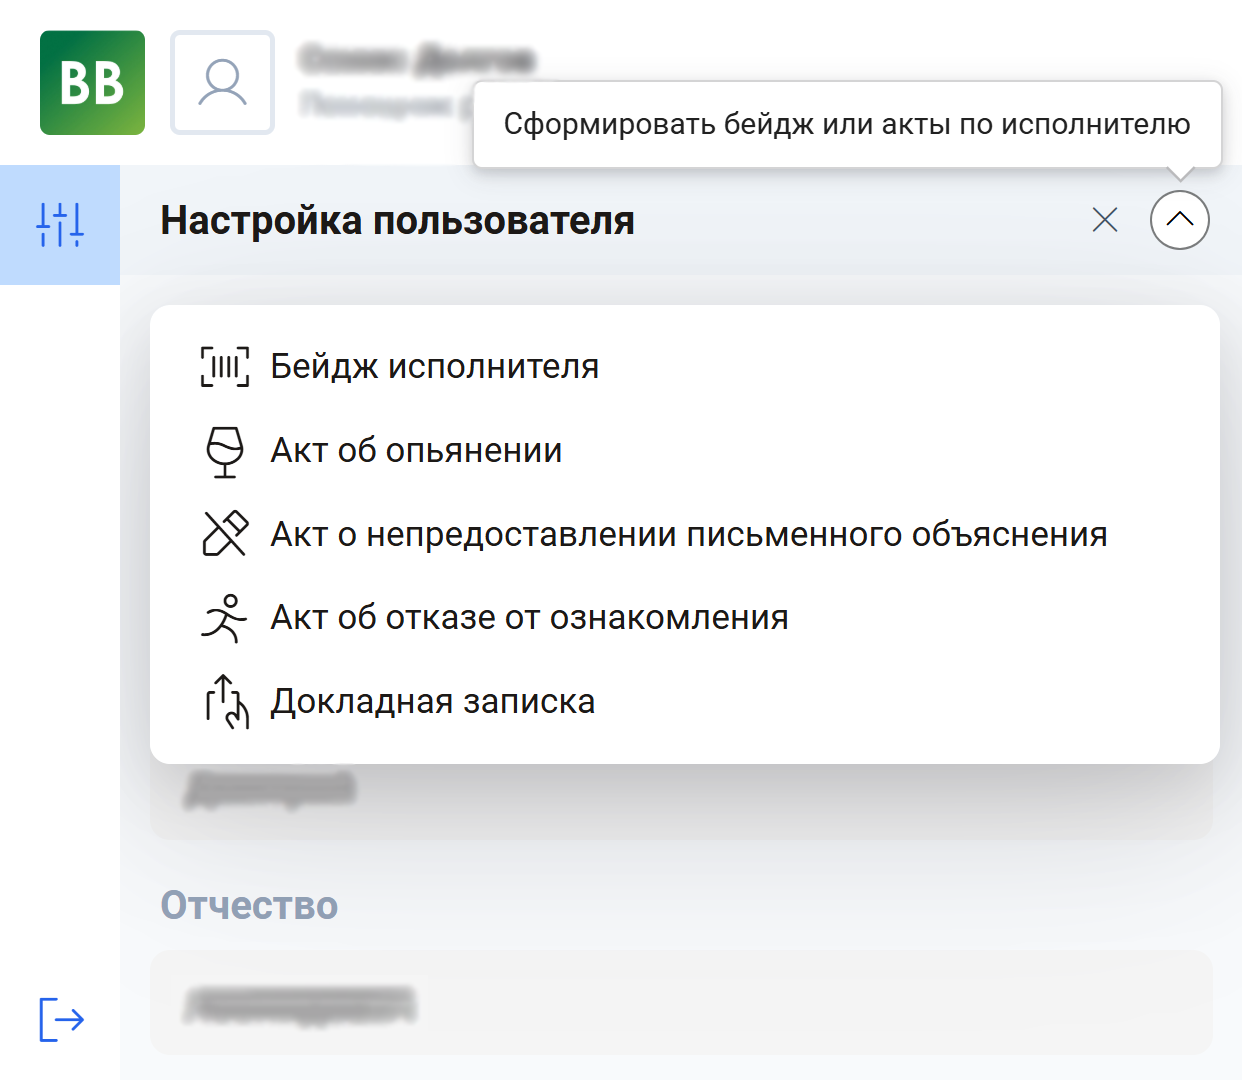Select the sliders settings icon in sidebar

[60, 225]
